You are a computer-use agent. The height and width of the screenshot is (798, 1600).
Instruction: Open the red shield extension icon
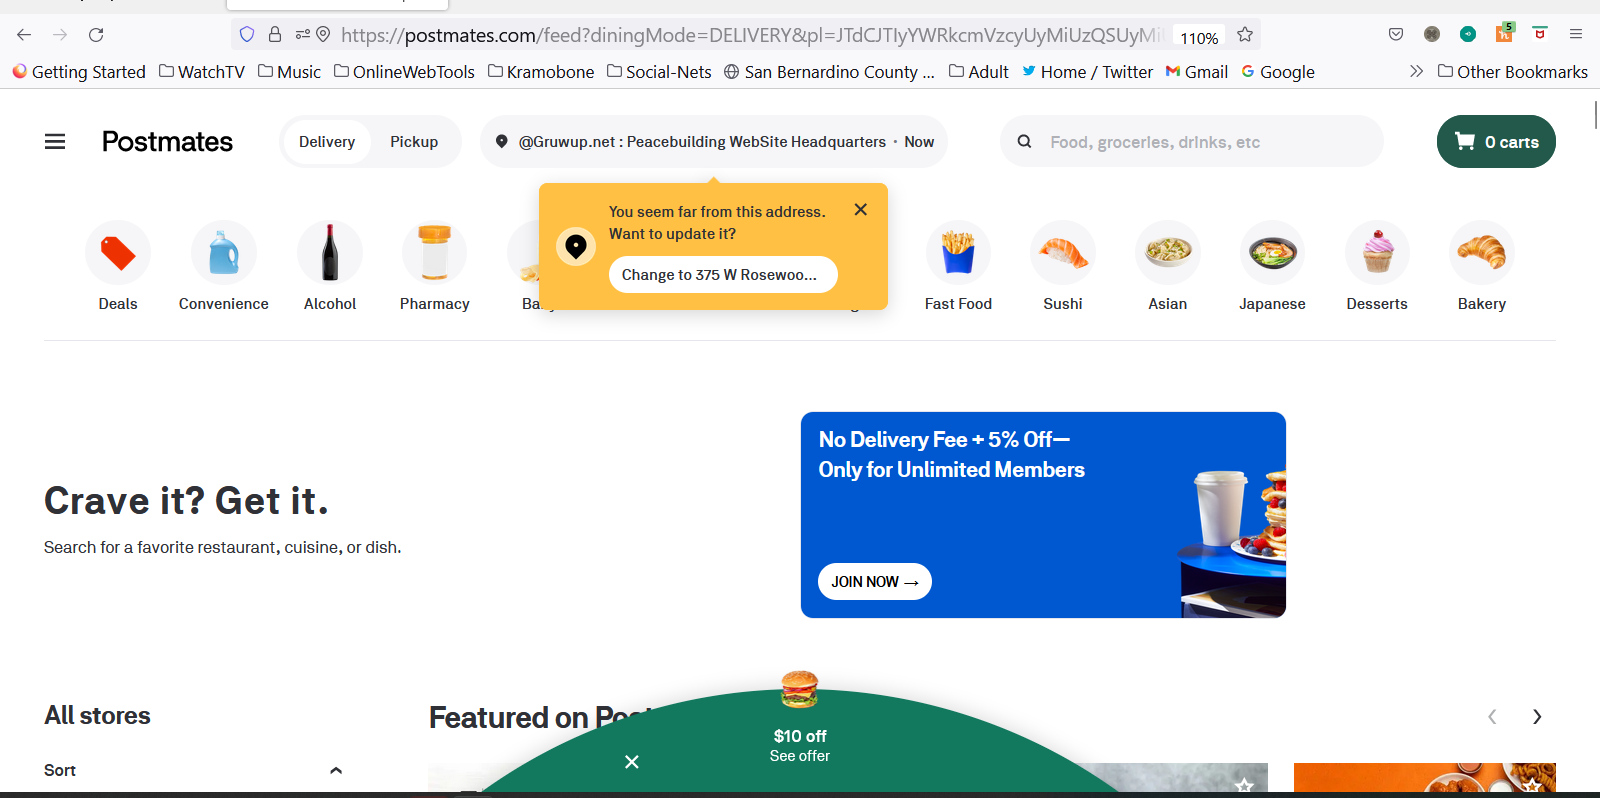pos(1540,34)
